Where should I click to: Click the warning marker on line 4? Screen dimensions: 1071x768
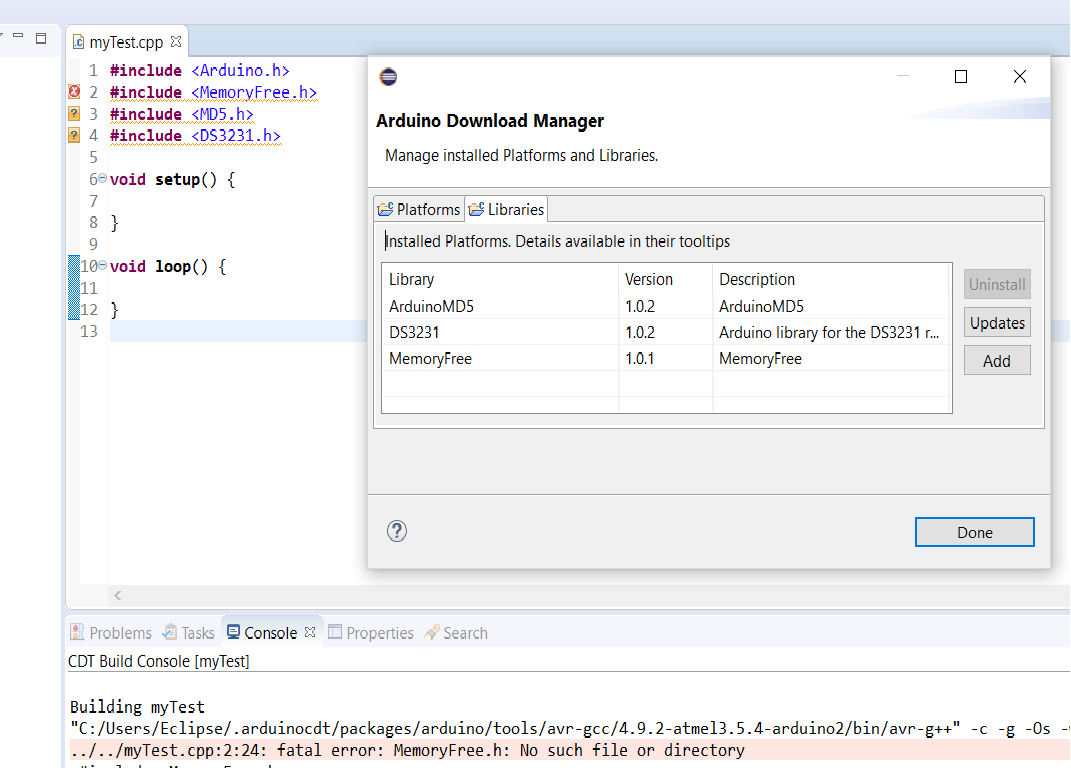tap(73, 136)
